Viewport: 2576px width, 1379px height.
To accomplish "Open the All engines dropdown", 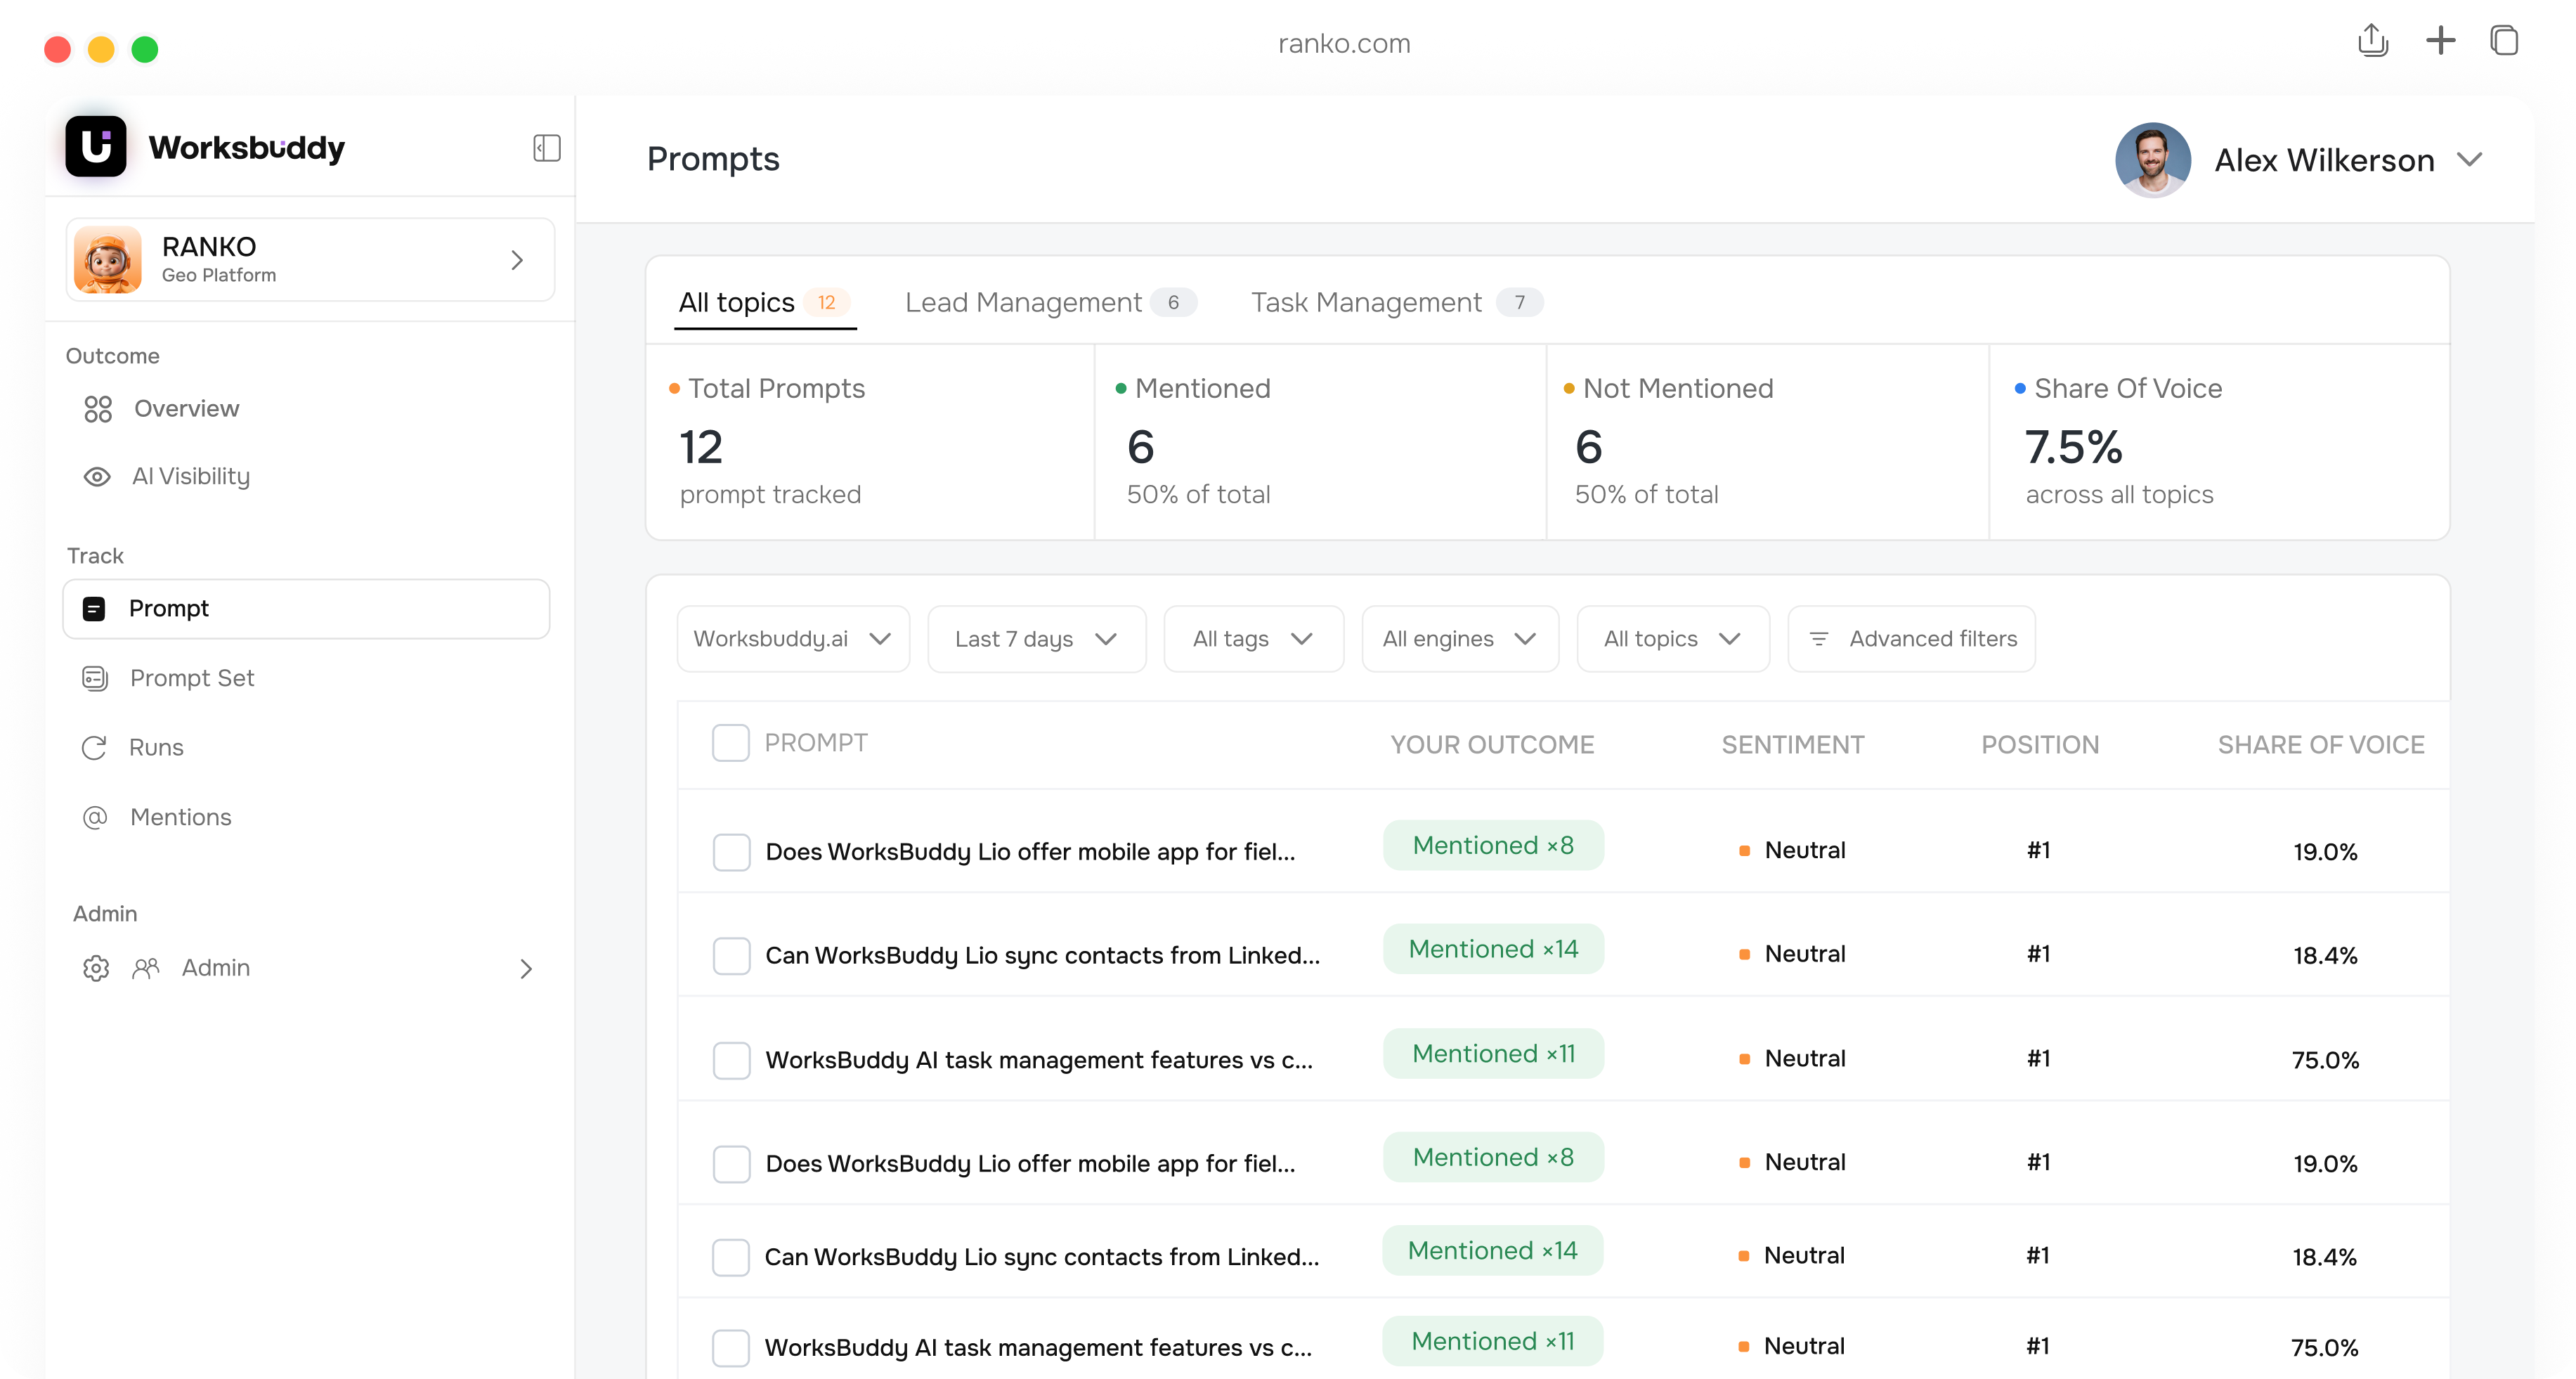I will [1460, 639].
